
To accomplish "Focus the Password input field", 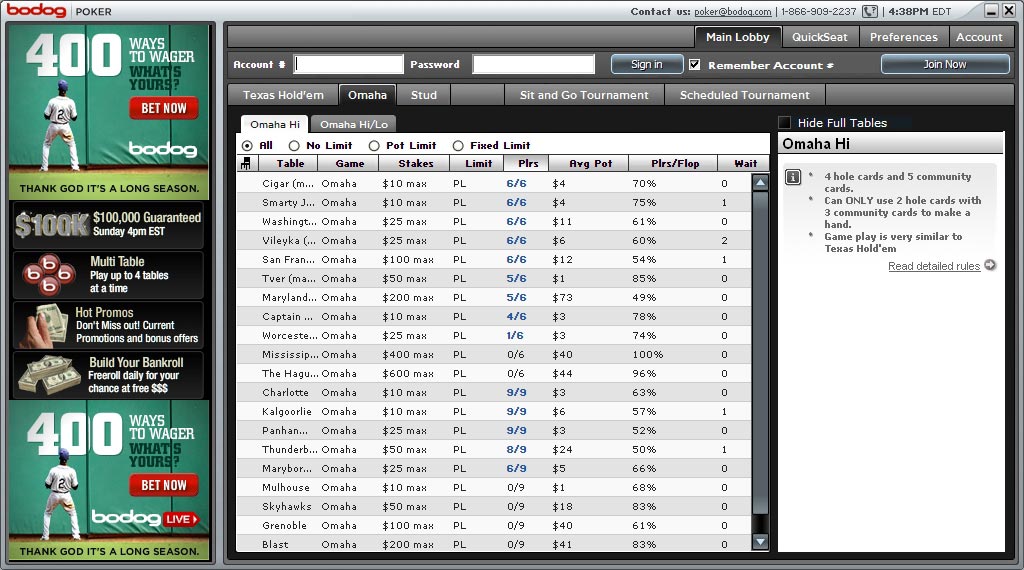I will pos(534,64).
